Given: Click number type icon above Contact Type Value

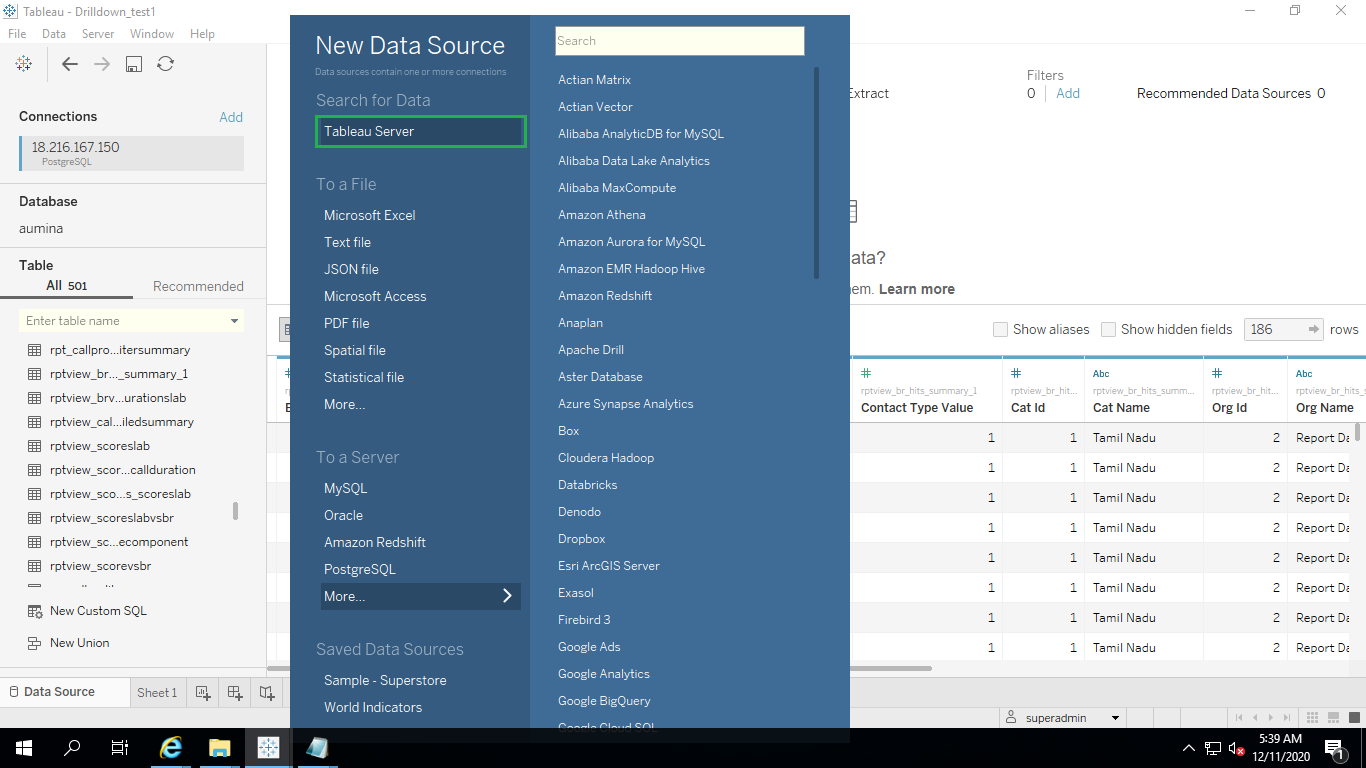Looking at the screenshot, I should (x=866, y=374).
